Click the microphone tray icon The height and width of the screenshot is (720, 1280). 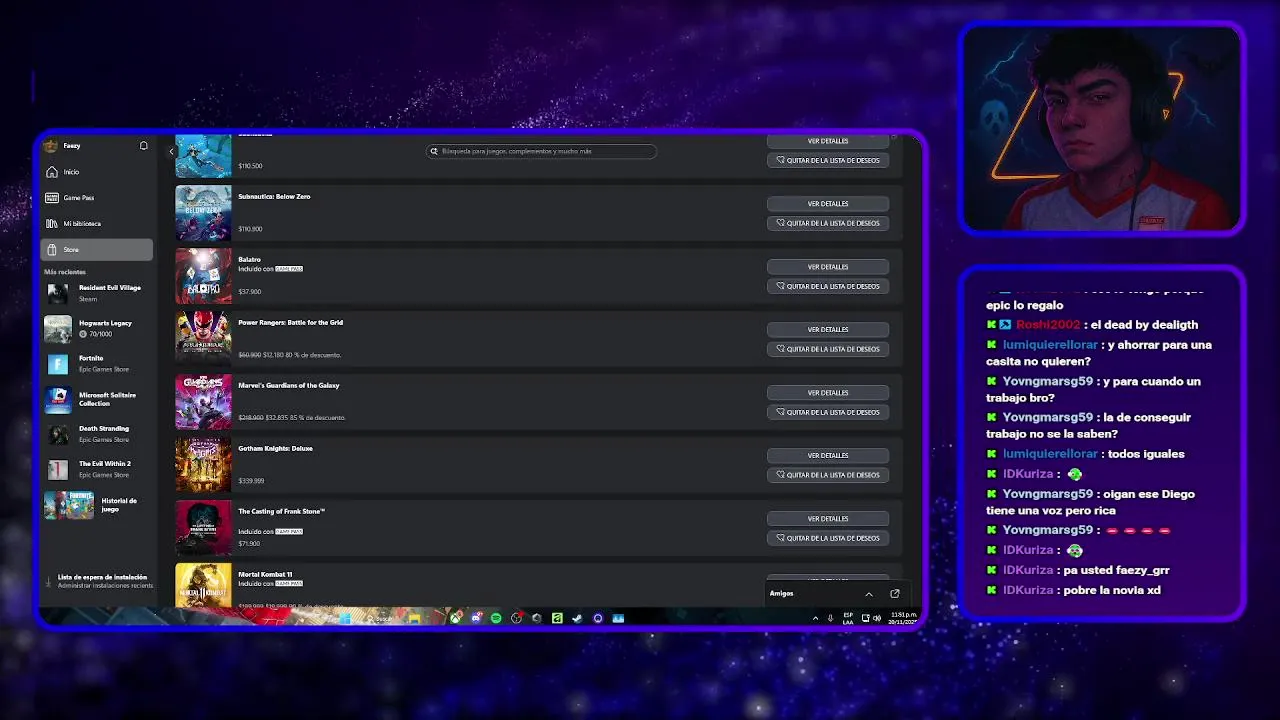(x=830, y=619)
